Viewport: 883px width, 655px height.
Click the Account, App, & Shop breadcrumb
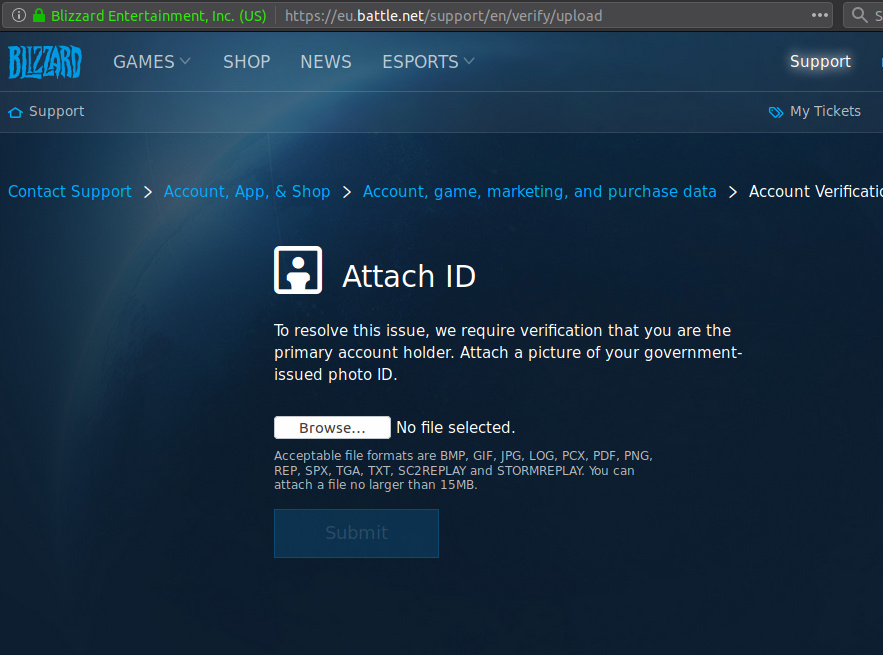click(x=247, y=191)
